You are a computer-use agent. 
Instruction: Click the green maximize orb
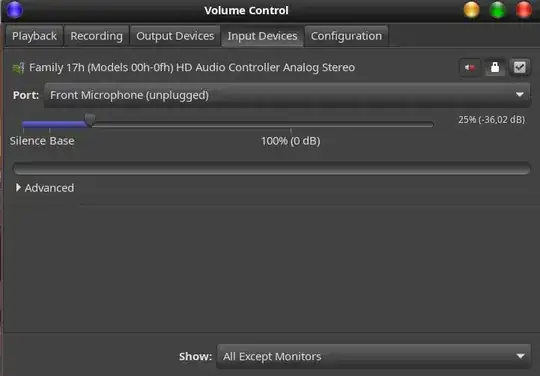498,10
